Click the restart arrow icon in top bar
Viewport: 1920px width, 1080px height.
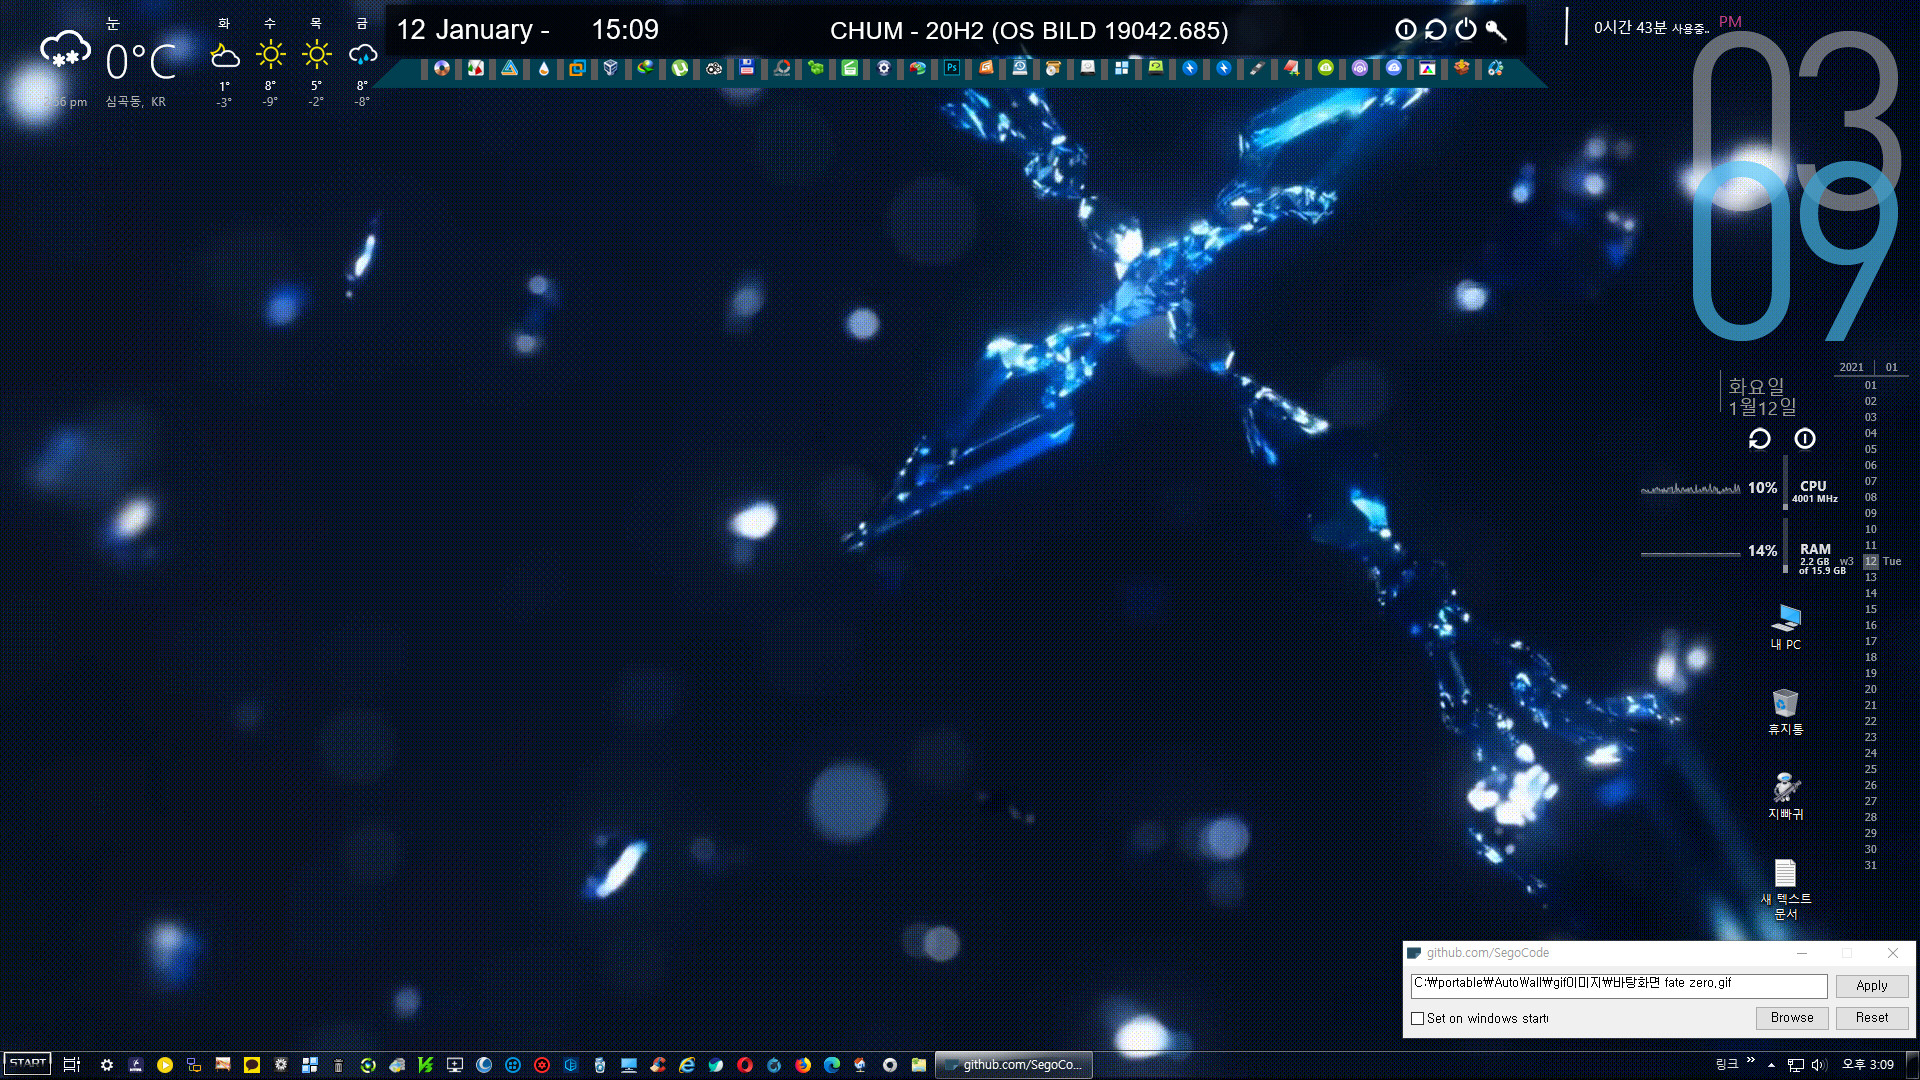[1436, 30]
